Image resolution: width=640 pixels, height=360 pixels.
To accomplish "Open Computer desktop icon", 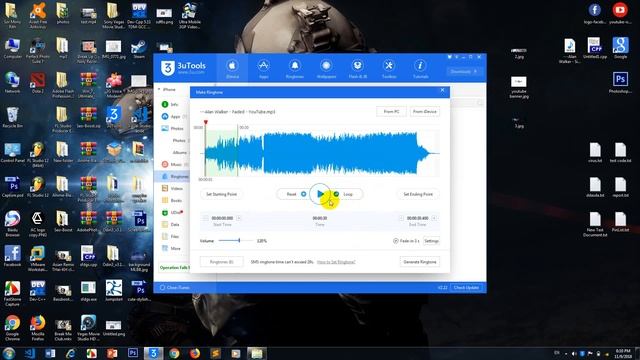I will tap(12, 49).
